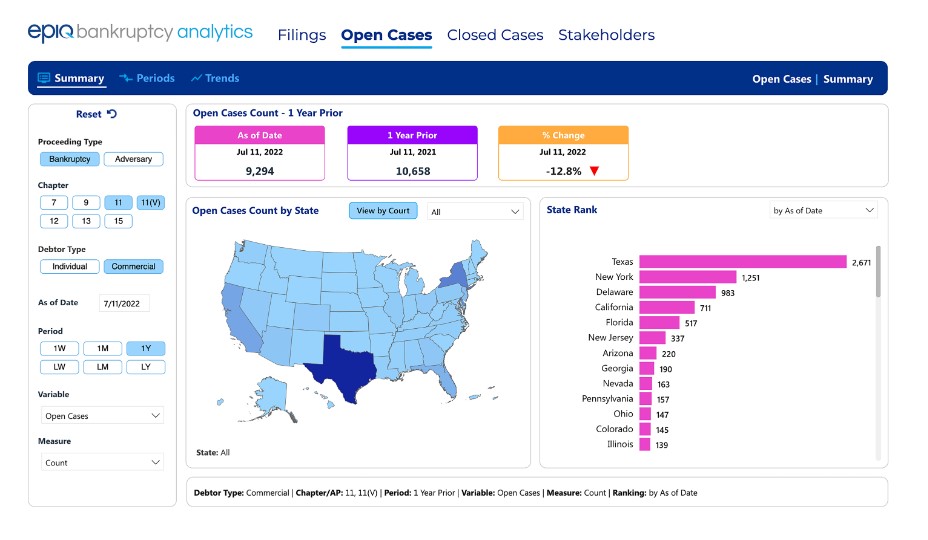Click the Summary tab icon
This screenshot has width=928, height=540.
44,78
